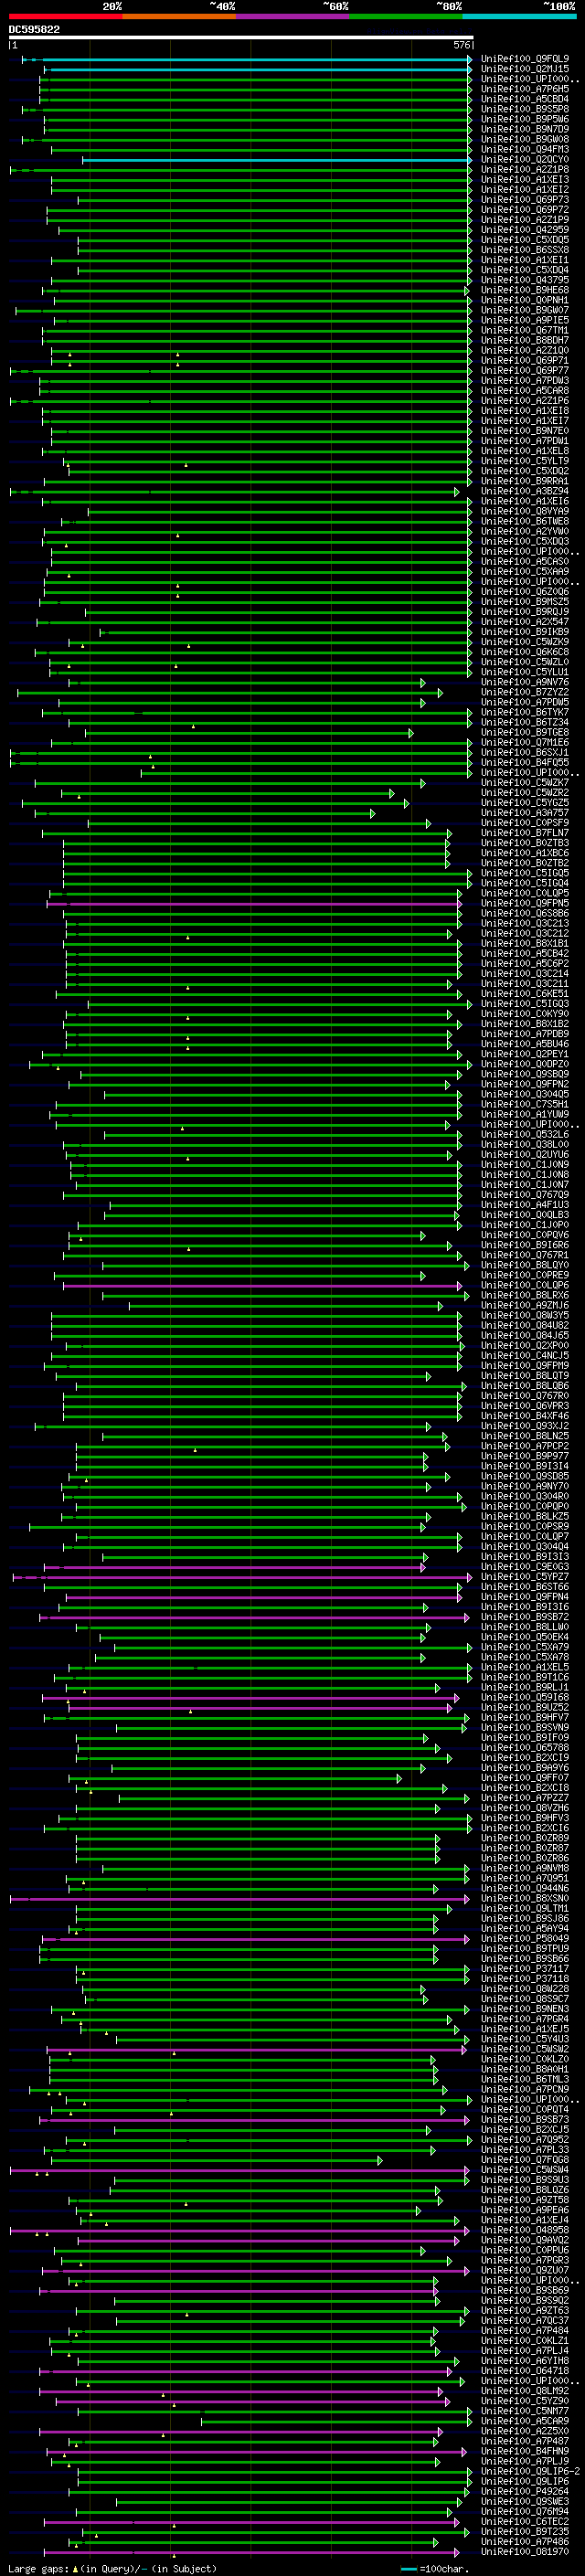Select UniRef100_A2Z1P6 label
Viewport: 585px width, 2576px height.
click(x=525, y=401)
